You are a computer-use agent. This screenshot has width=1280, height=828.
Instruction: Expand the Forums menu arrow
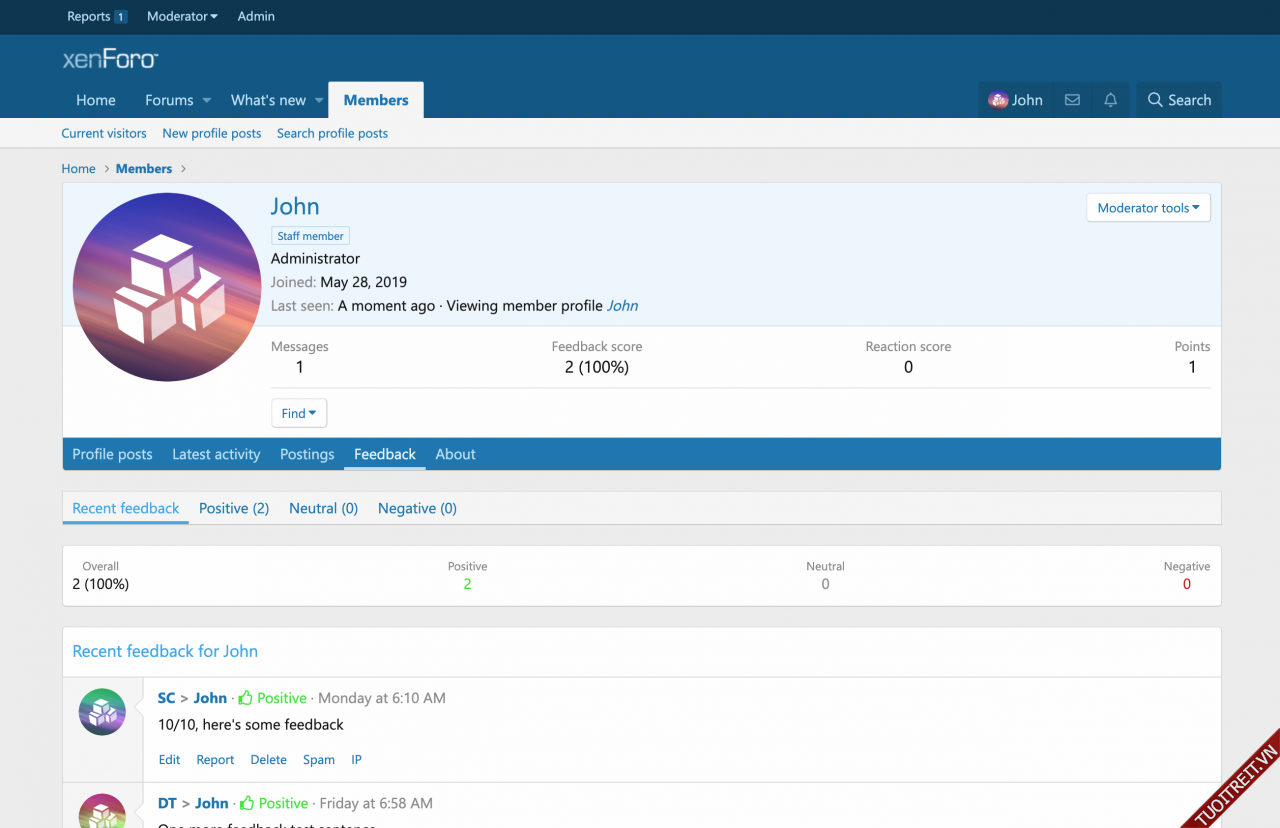click(207, 100)
